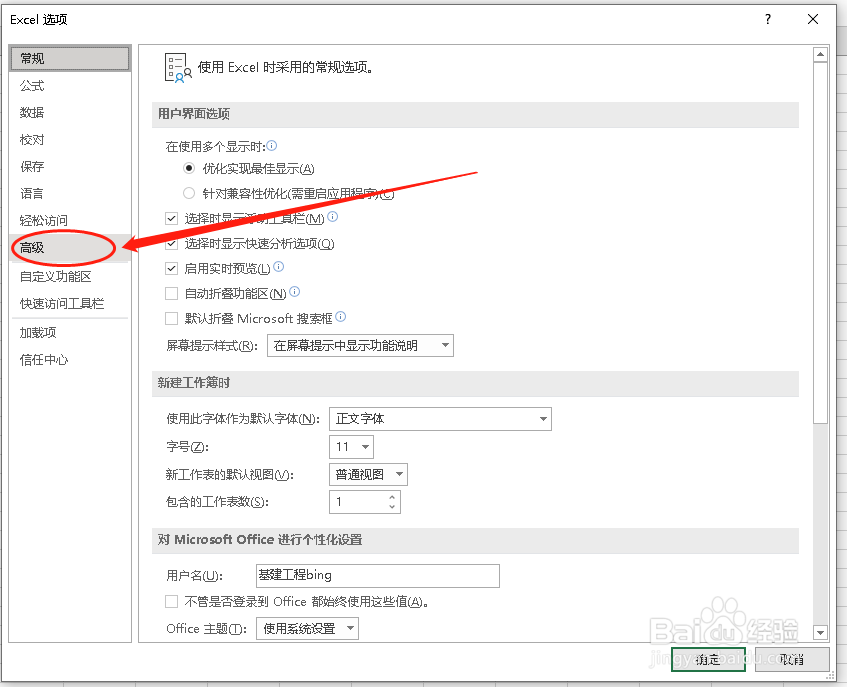Open the 加载项 category

tap(70, 333)
